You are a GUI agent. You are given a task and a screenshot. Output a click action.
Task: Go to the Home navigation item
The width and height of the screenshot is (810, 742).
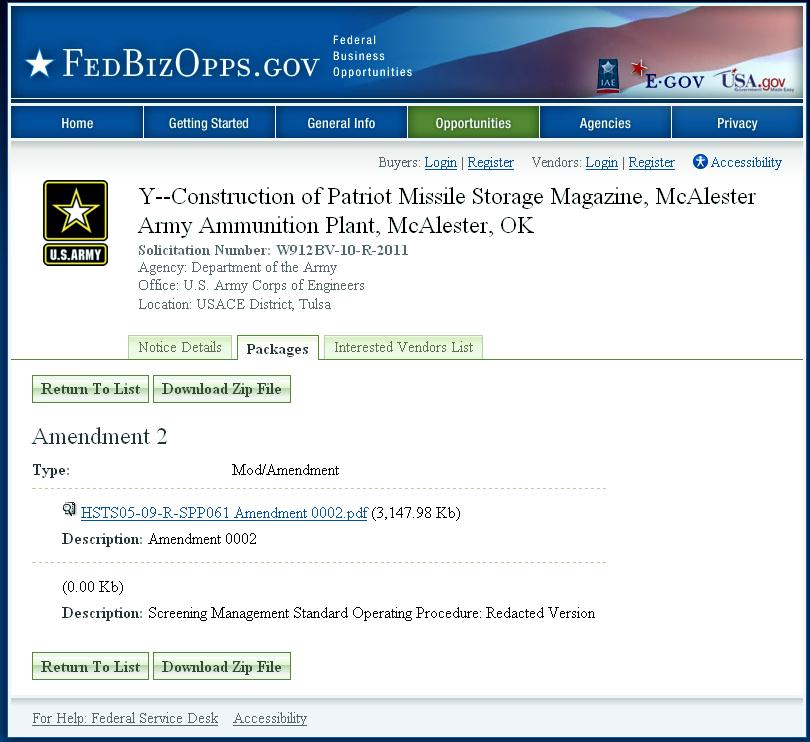tap(77, 123)
